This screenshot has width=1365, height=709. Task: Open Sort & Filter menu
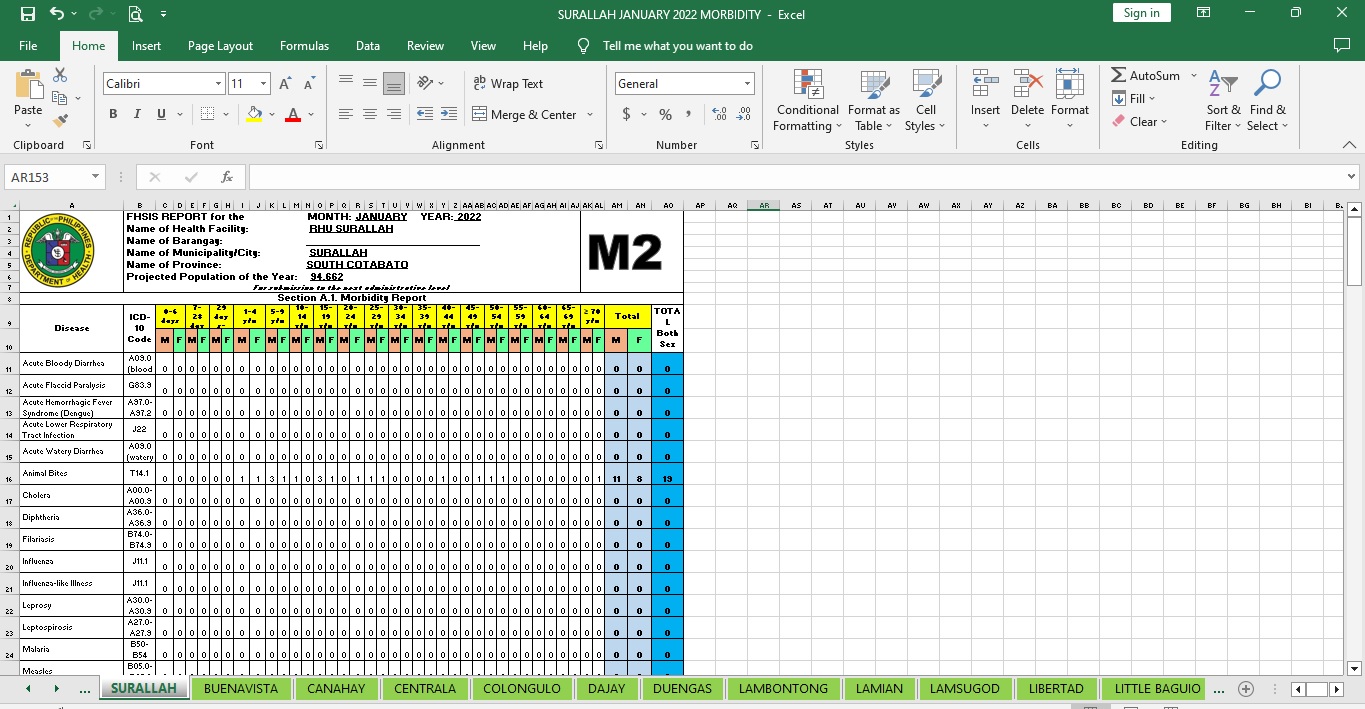click(1223, 100)
